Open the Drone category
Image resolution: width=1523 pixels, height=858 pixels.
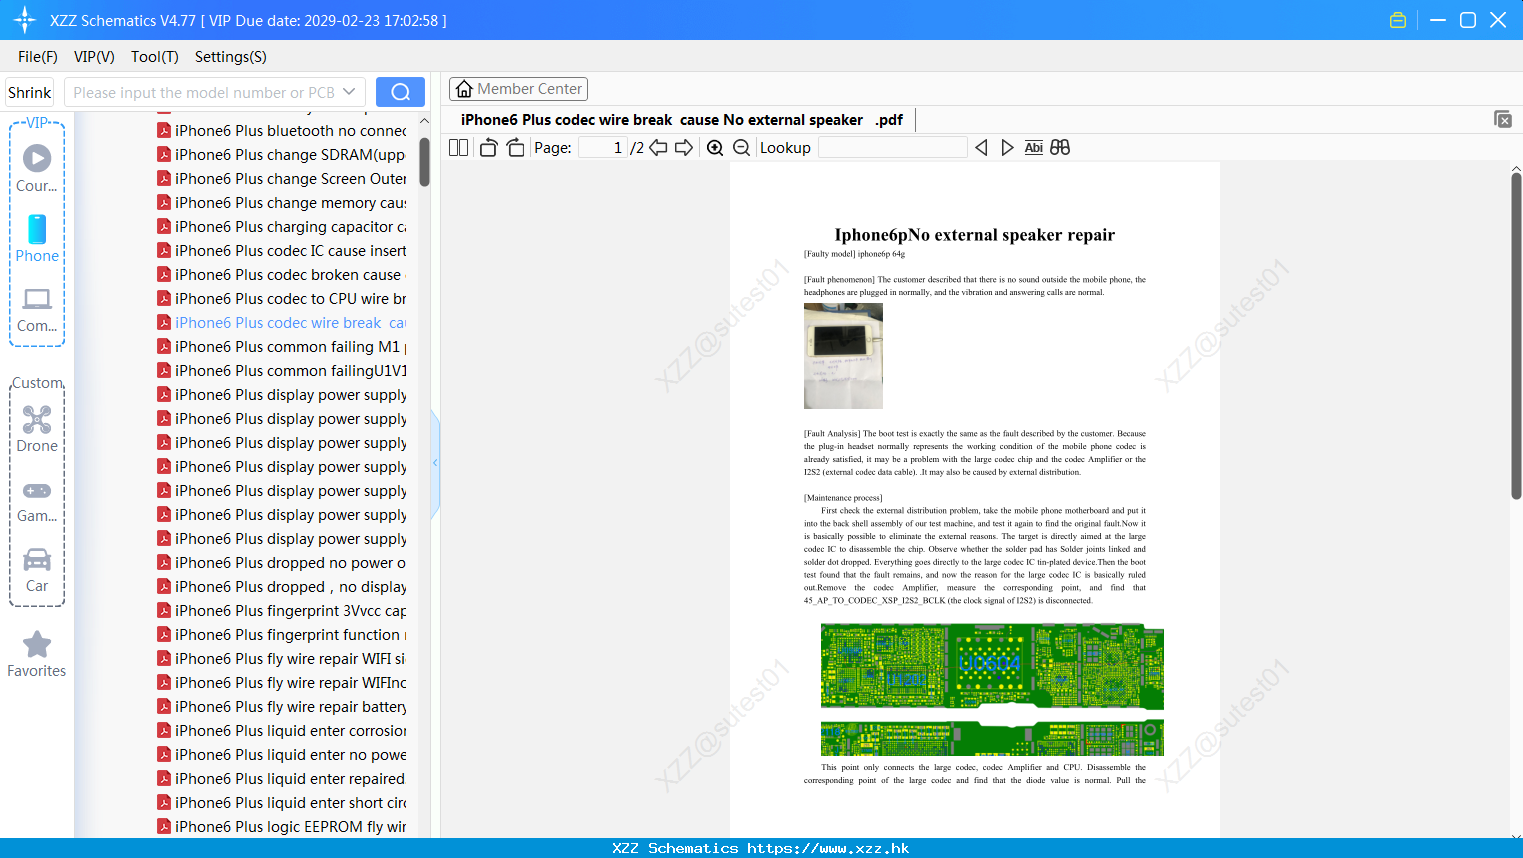[x=37, y=429]
